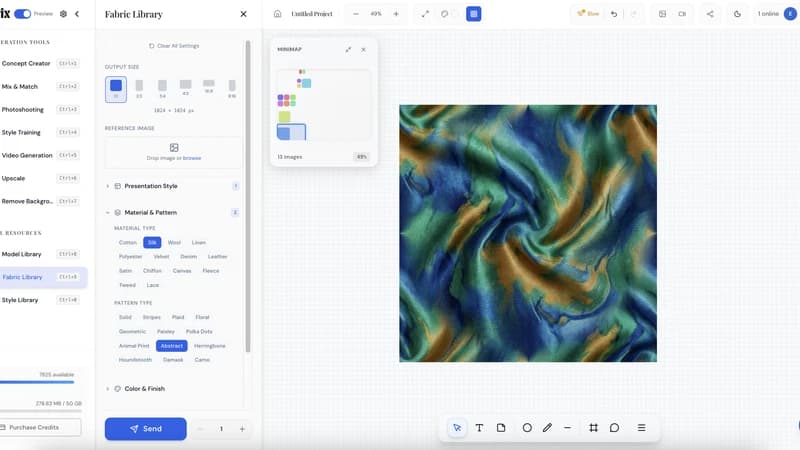This screenshot has width=800, height=450.
Task: Select the 16:9 output size
Action: 209,86
